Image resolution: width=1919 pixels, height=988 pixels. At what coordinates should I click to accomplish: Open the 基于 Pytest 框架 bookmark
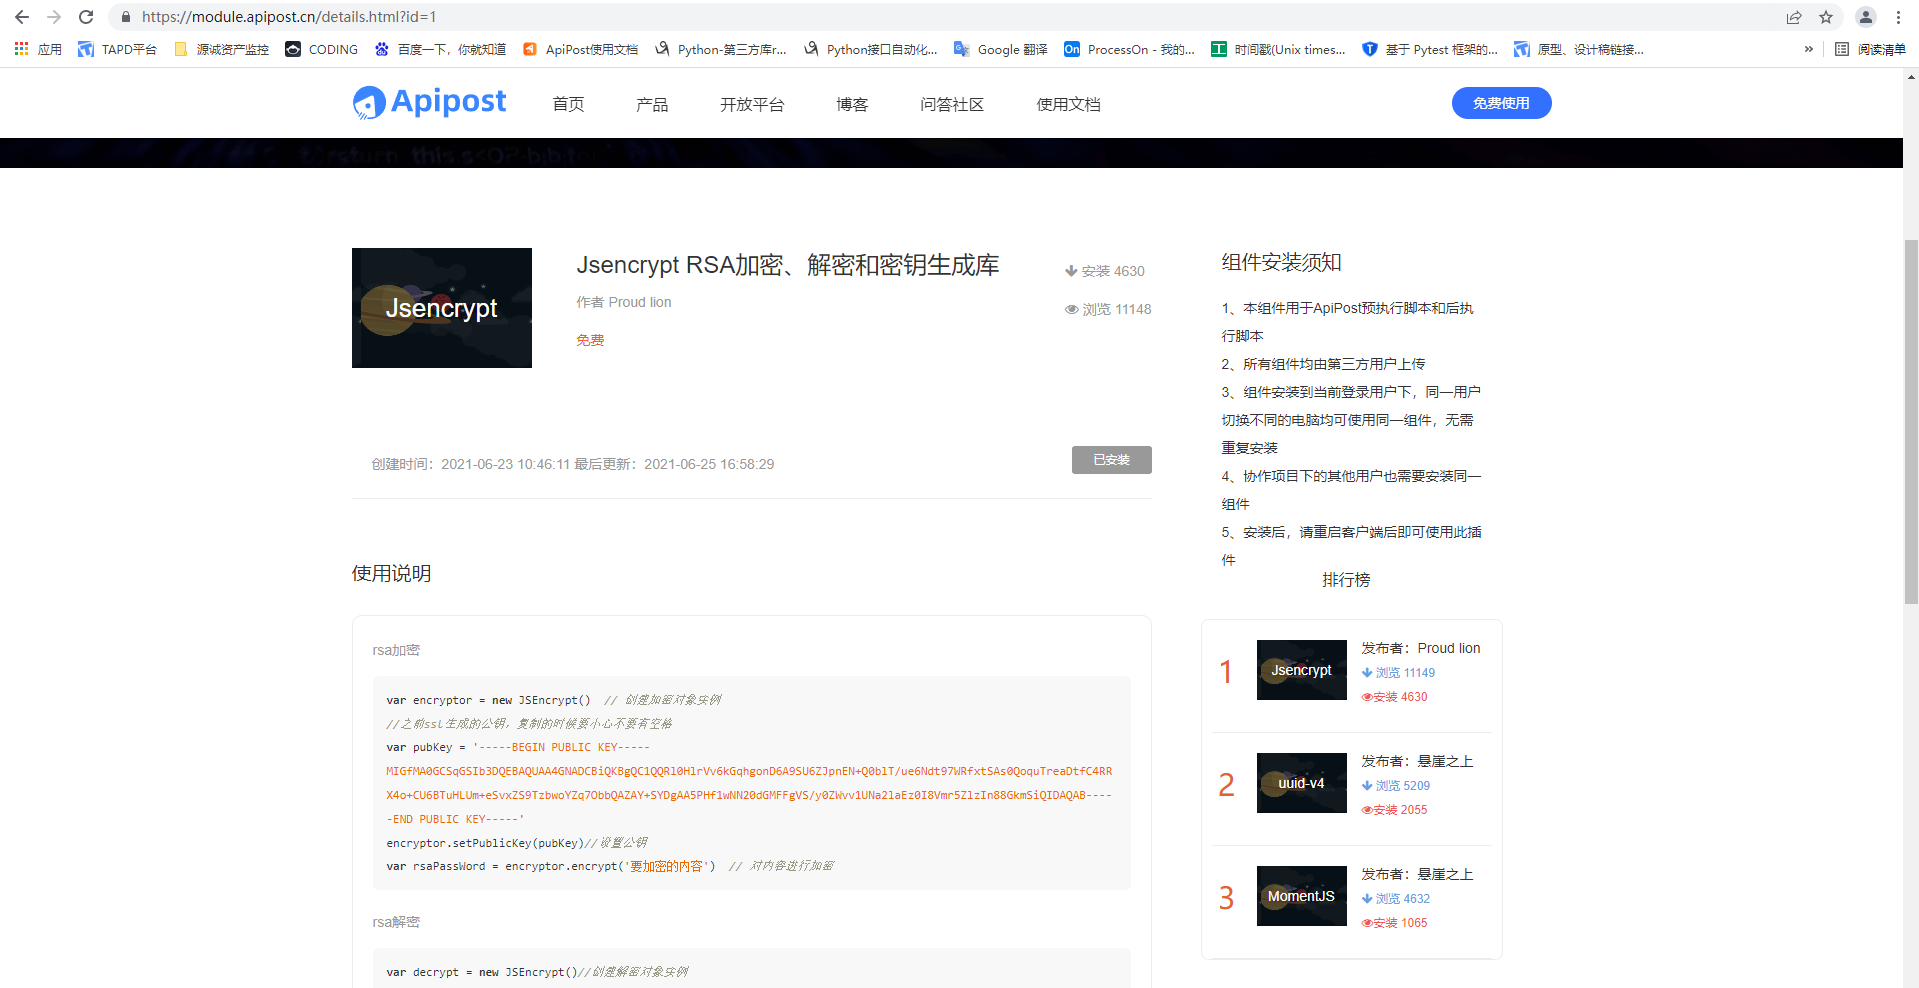[1430, 49]
